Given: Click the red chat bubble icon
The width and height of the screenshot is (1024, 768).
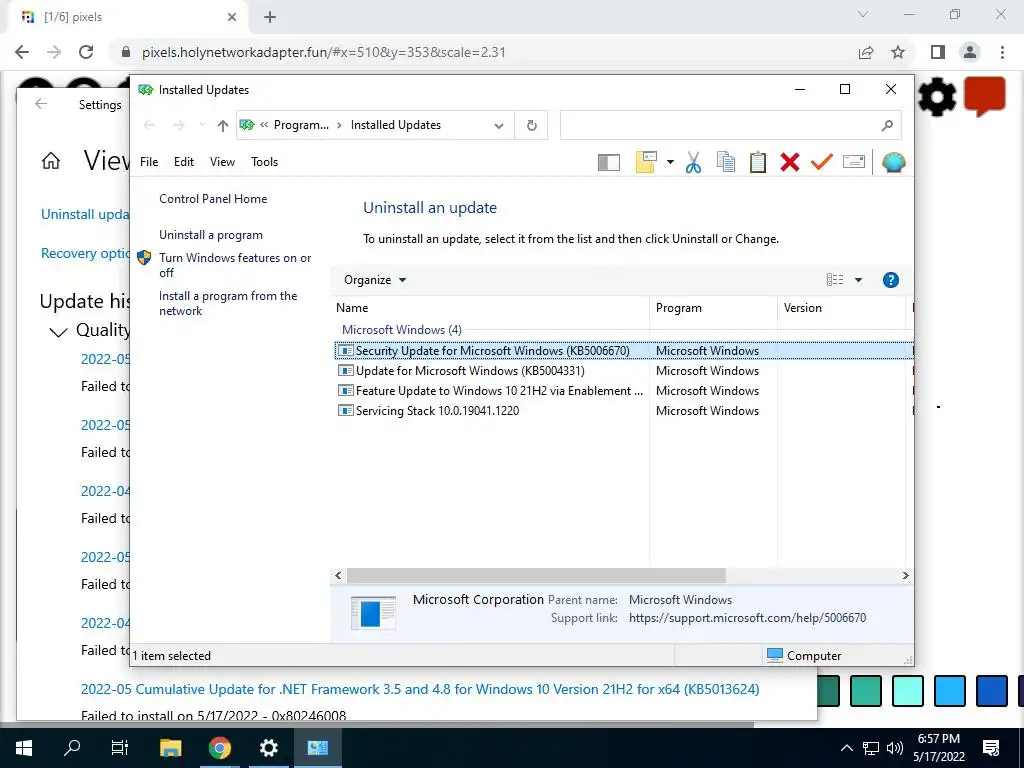Looking at the screenshot, I should 985,97.
